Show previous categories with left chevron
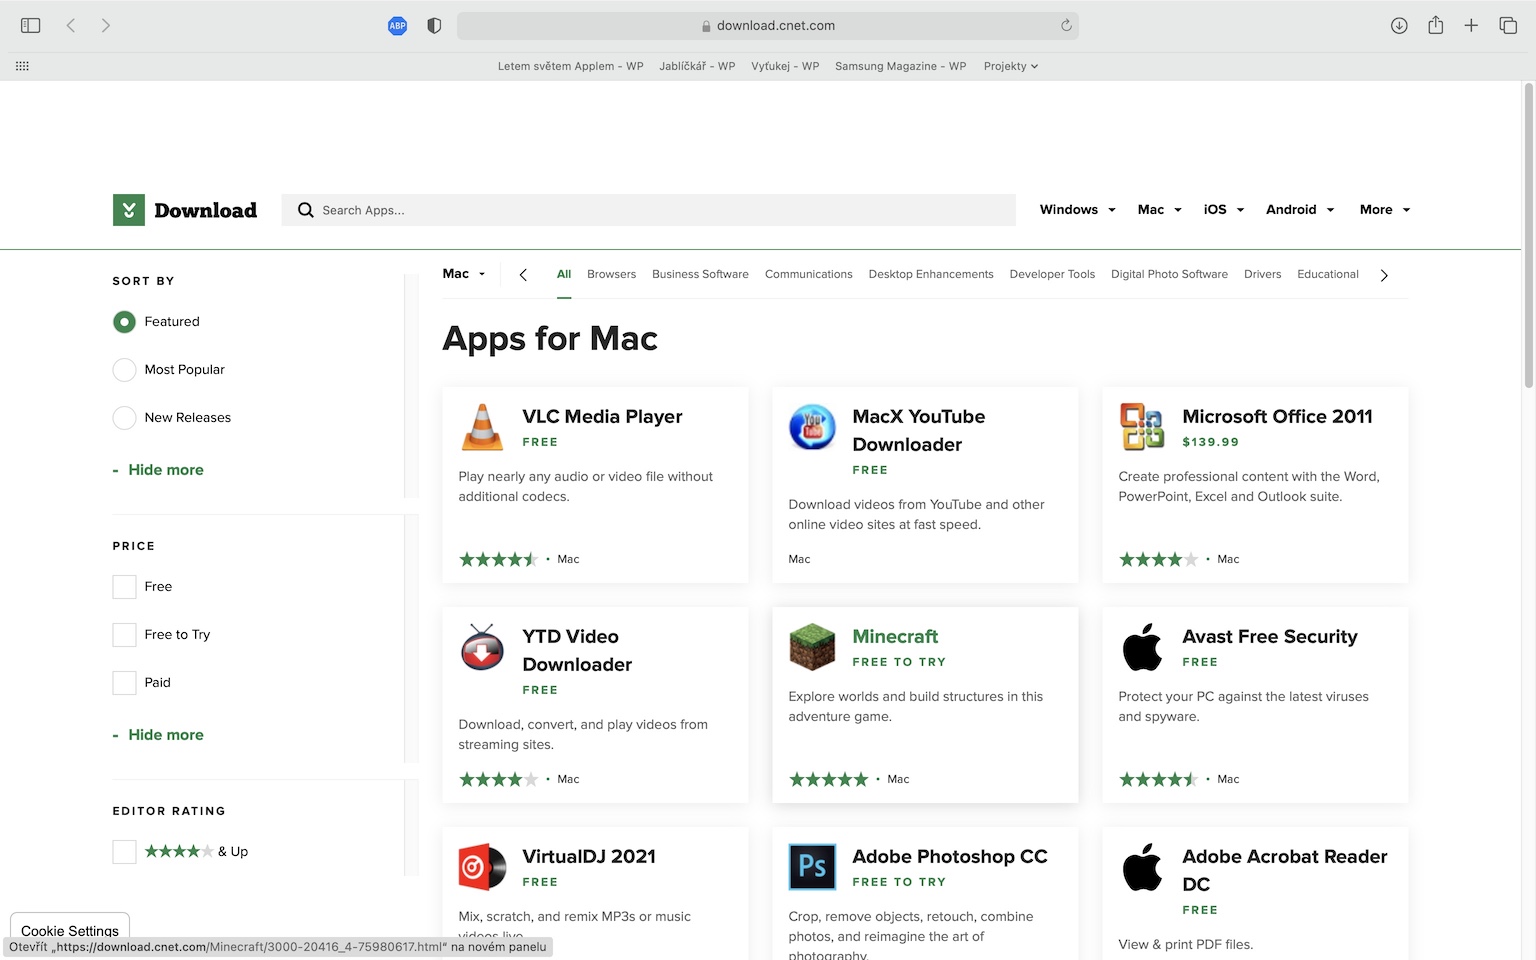Image resolution: width=1536 pixels, height=960 pixels. click(x=523, y=275)
